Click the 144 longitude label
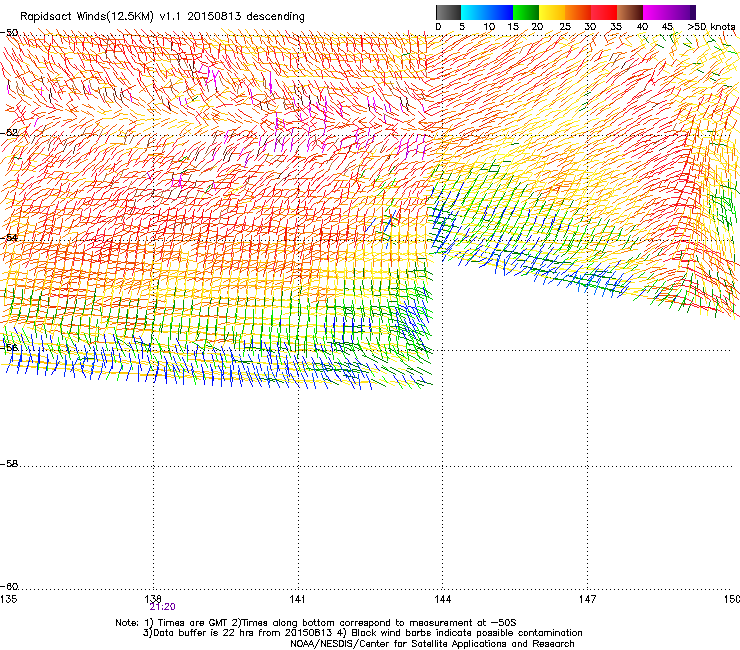Viewport: 740px width, 650px height. [443, 599]
